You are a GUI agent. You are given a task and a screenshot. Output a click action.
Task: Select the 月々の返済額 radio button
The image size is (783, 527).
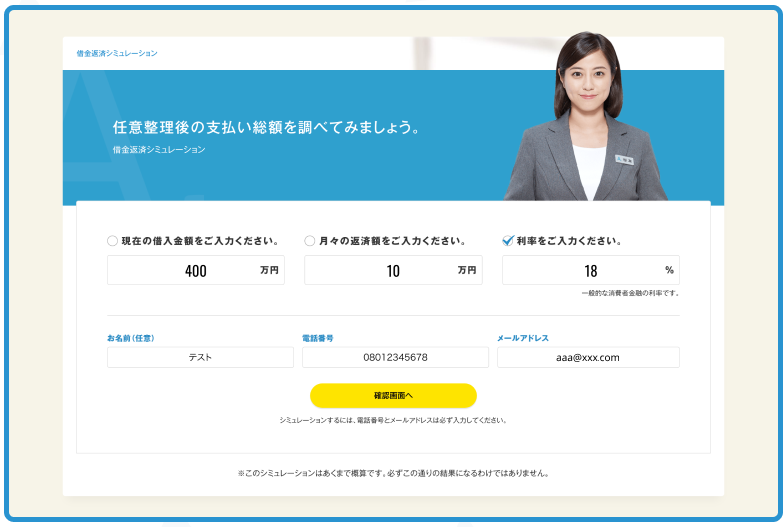point(310,241)
